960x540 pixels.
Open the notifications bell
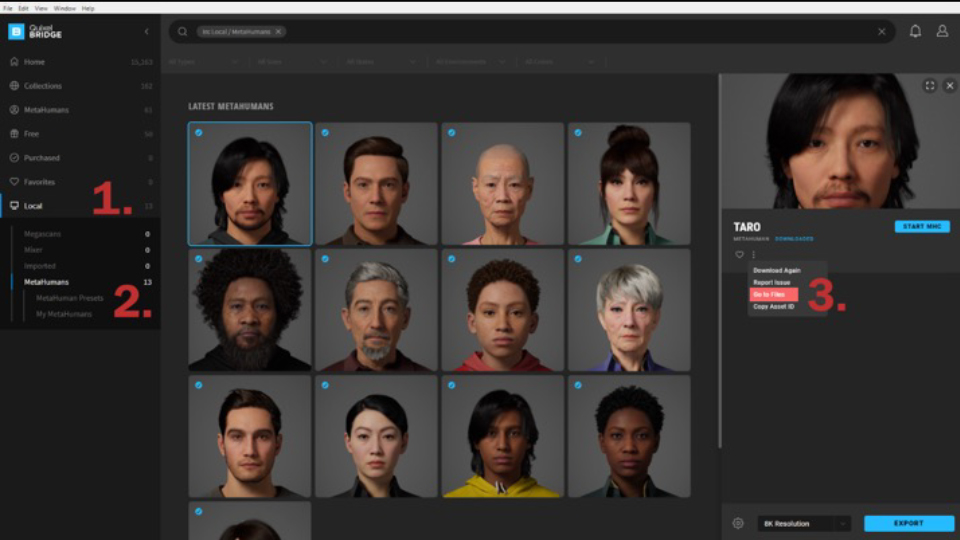tap(915, 31)
